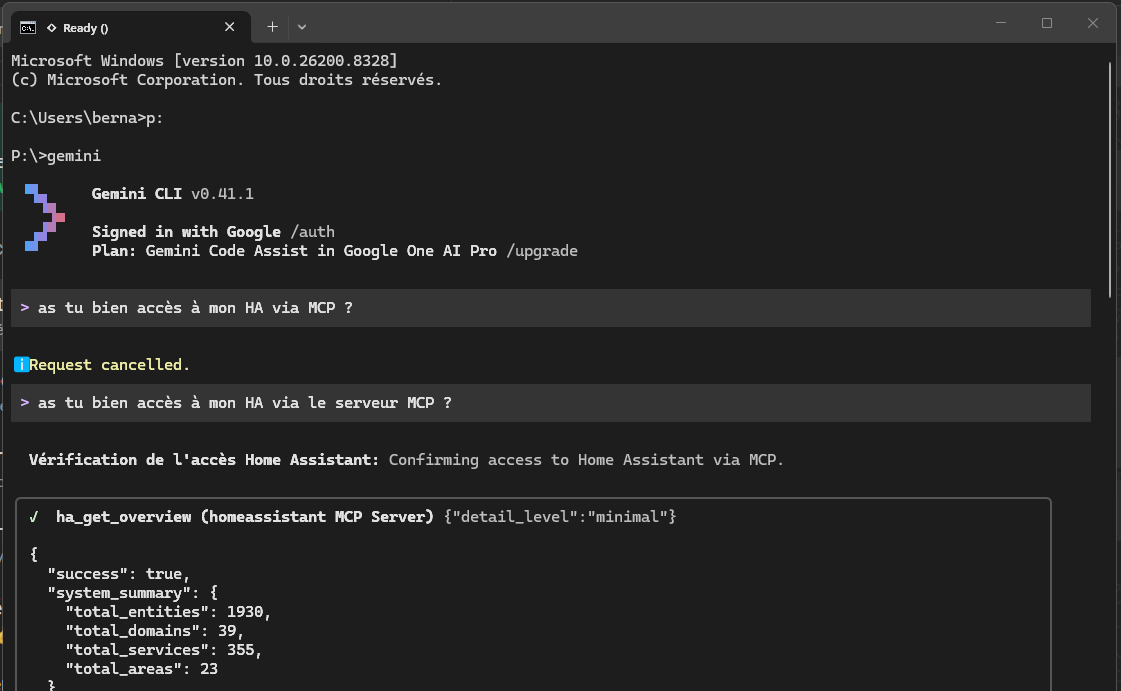Click "Vérification de l'accès Home Assistant:" heading
This screenshot has height=691, width=1121.
pyautogui.click(x=204, y=460)
